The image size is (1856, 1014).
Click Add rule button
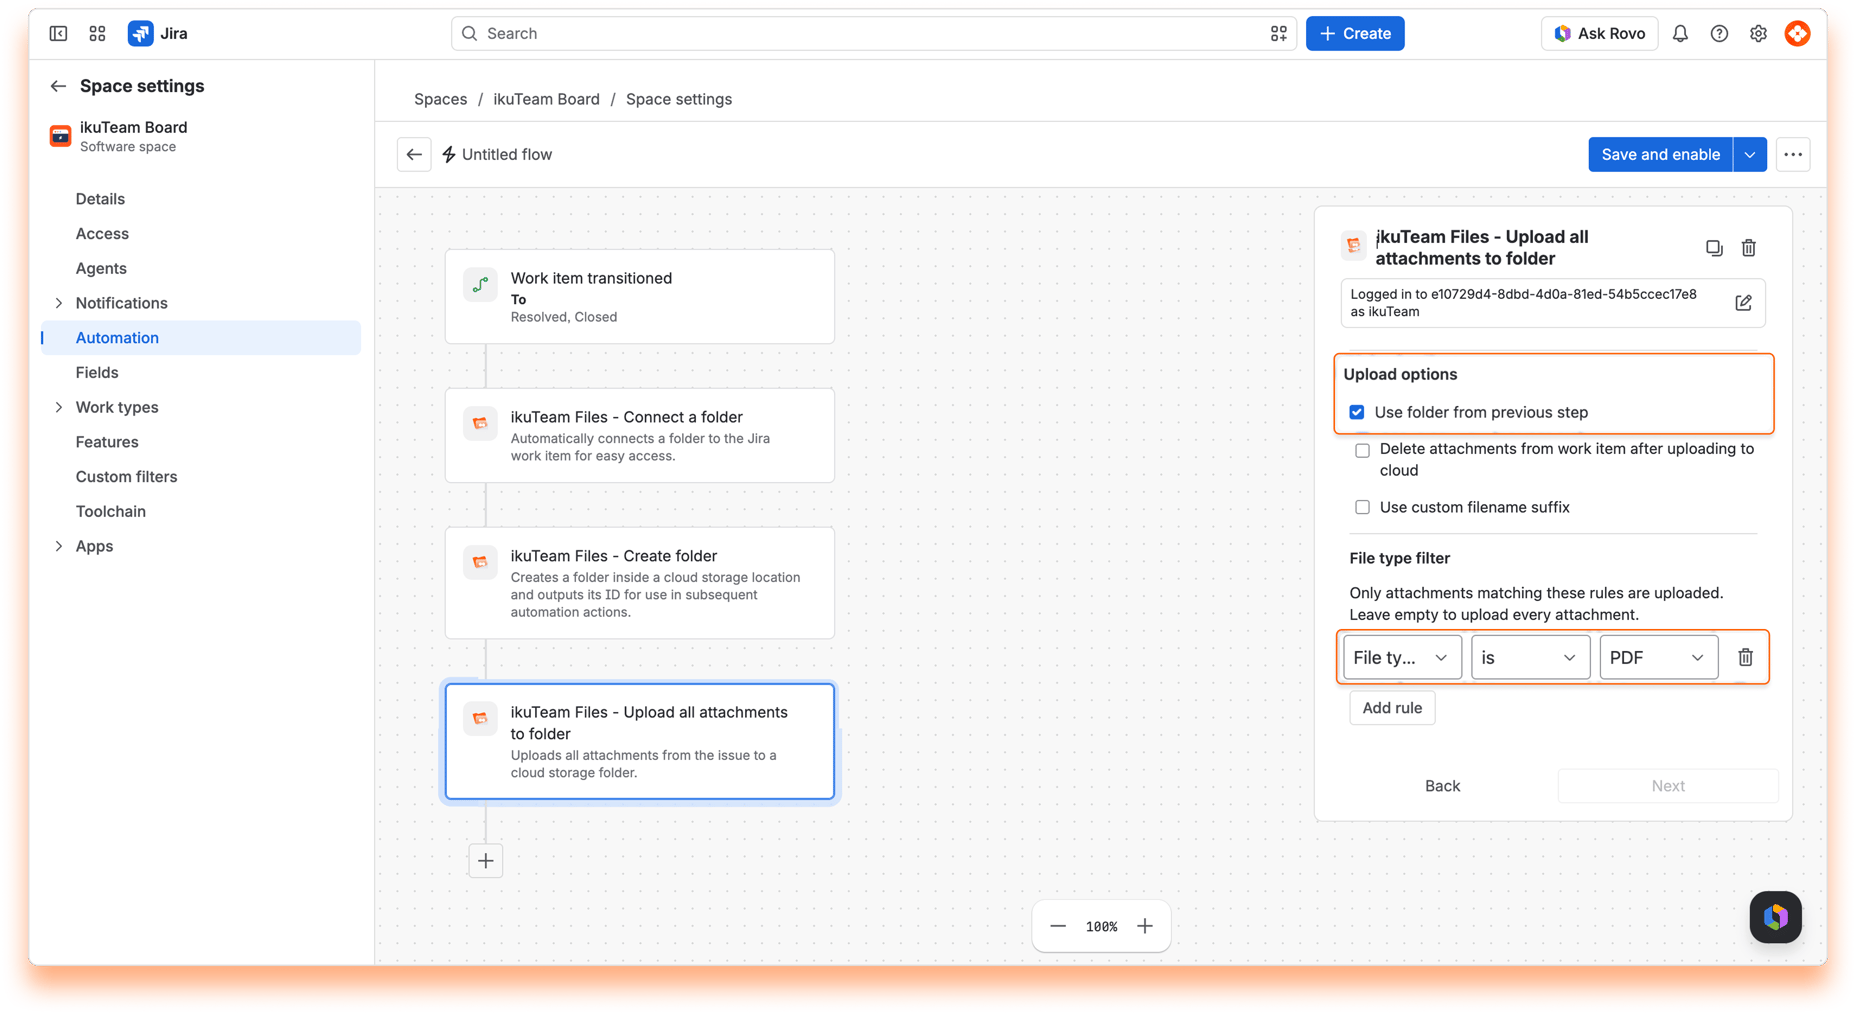(1392, 708)
